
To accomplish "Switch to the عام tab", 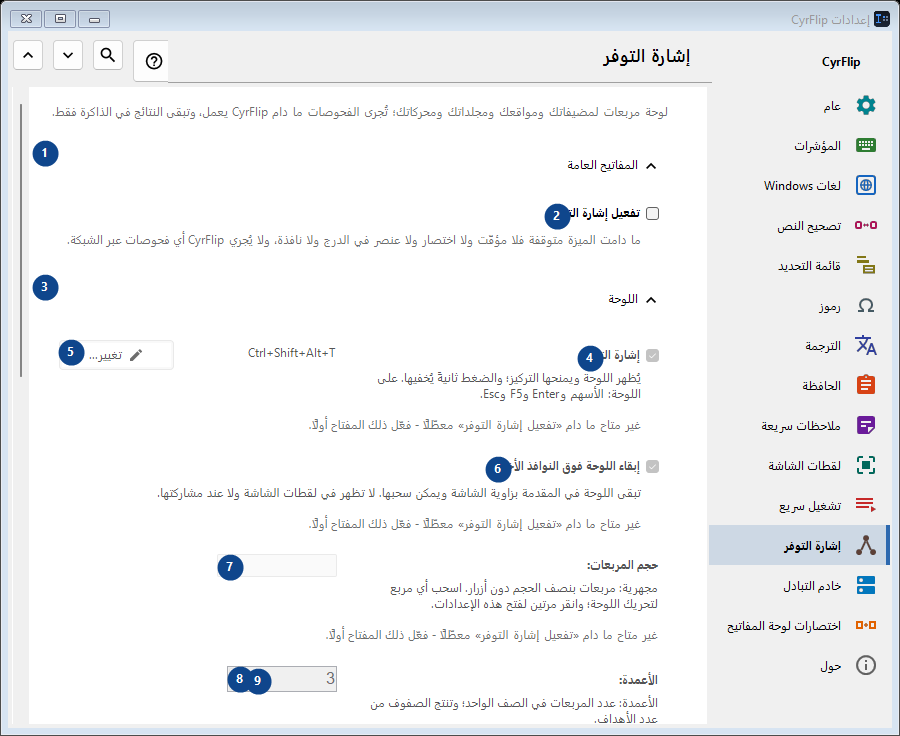I will coord(799,106).
